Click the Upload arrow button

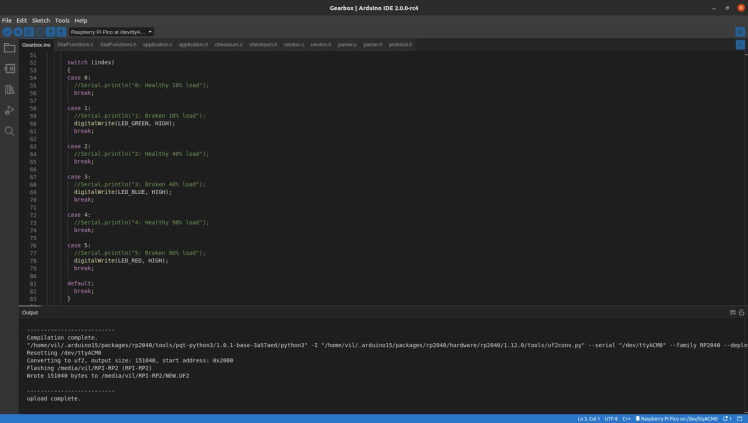click(17, 32)
